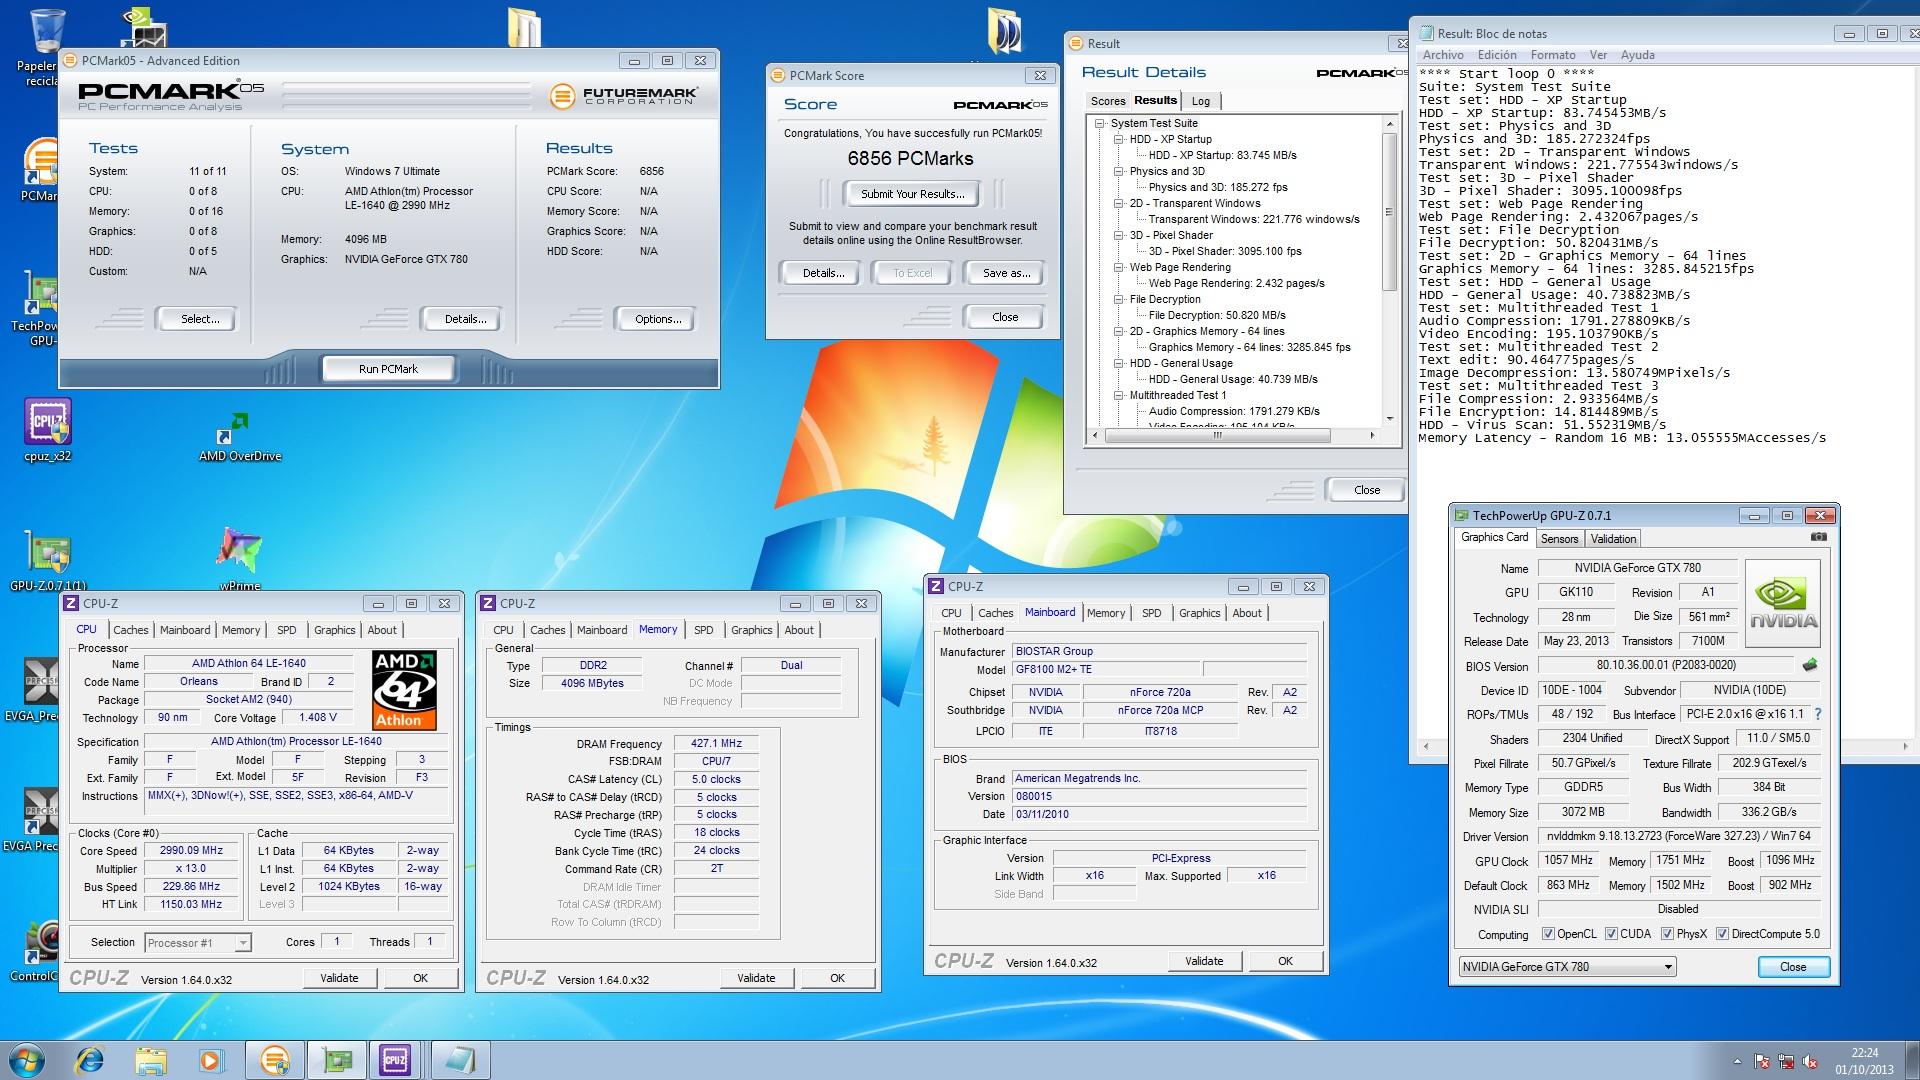Open the PCMark desktop shortcut
The width and height of the screenshot is (1920, 1080).
40,170
